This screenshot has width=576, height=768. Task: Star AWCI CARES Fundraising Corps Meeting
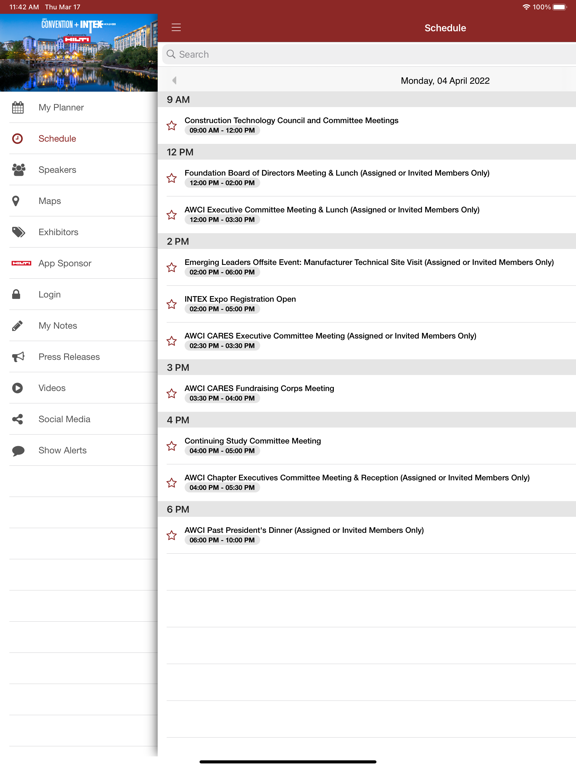click(x=171, y=393)
